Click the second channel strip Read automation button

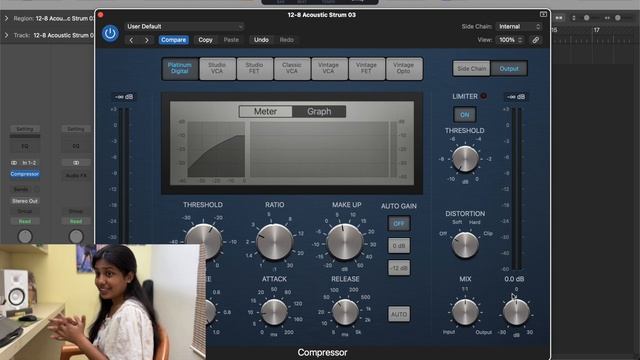(x=76, y=221)
